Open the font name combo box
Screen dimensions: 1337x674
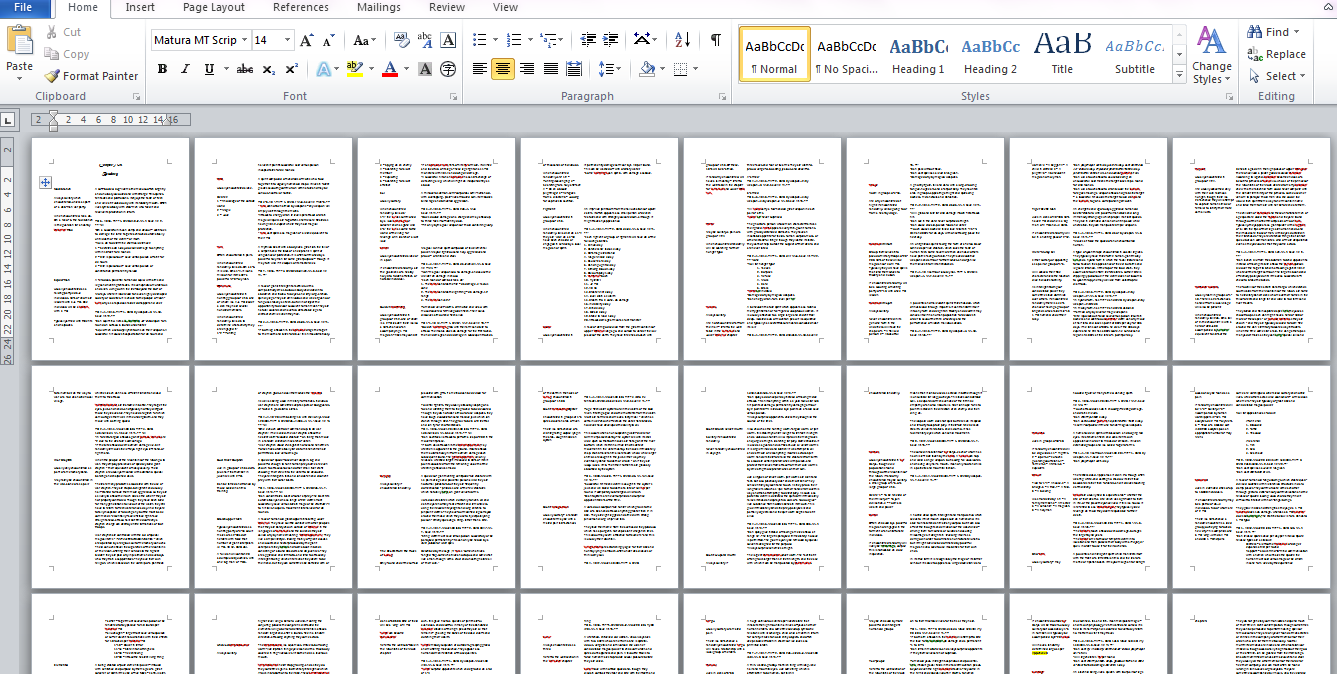click(200, 40)
